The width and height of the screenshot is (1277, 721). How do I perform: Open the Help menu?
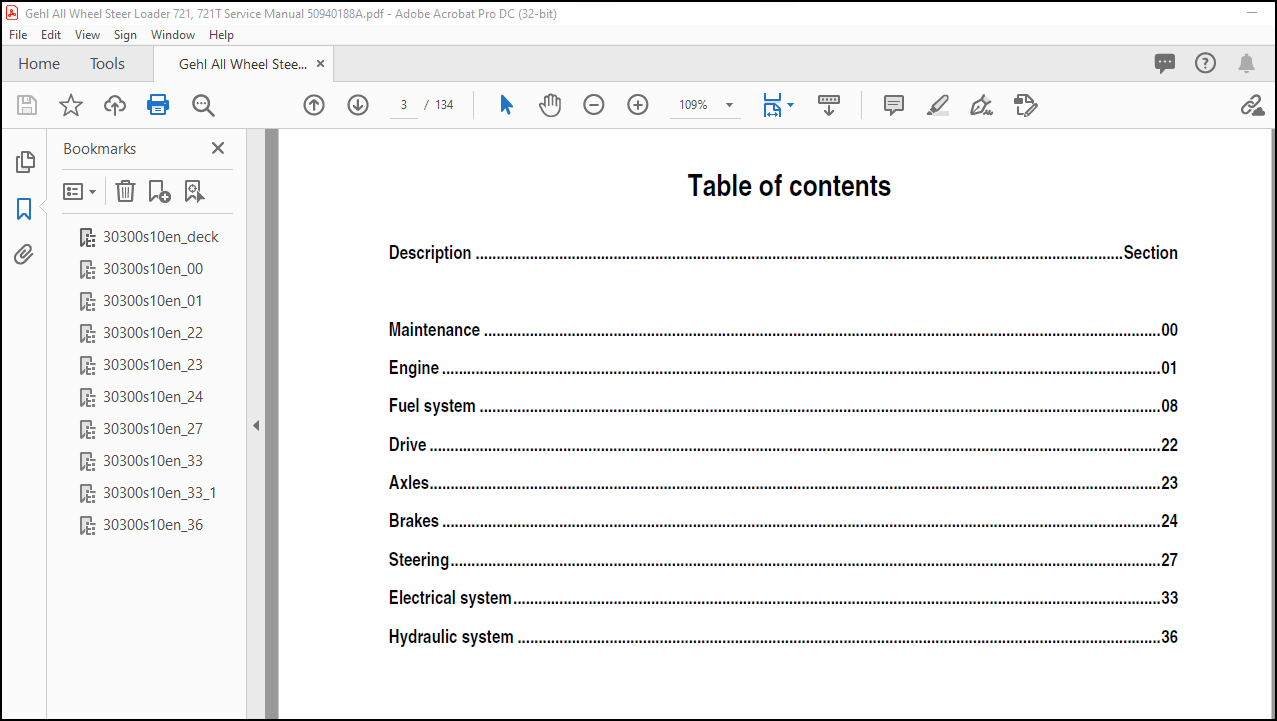pyautogui.click(x=221, y=34)
